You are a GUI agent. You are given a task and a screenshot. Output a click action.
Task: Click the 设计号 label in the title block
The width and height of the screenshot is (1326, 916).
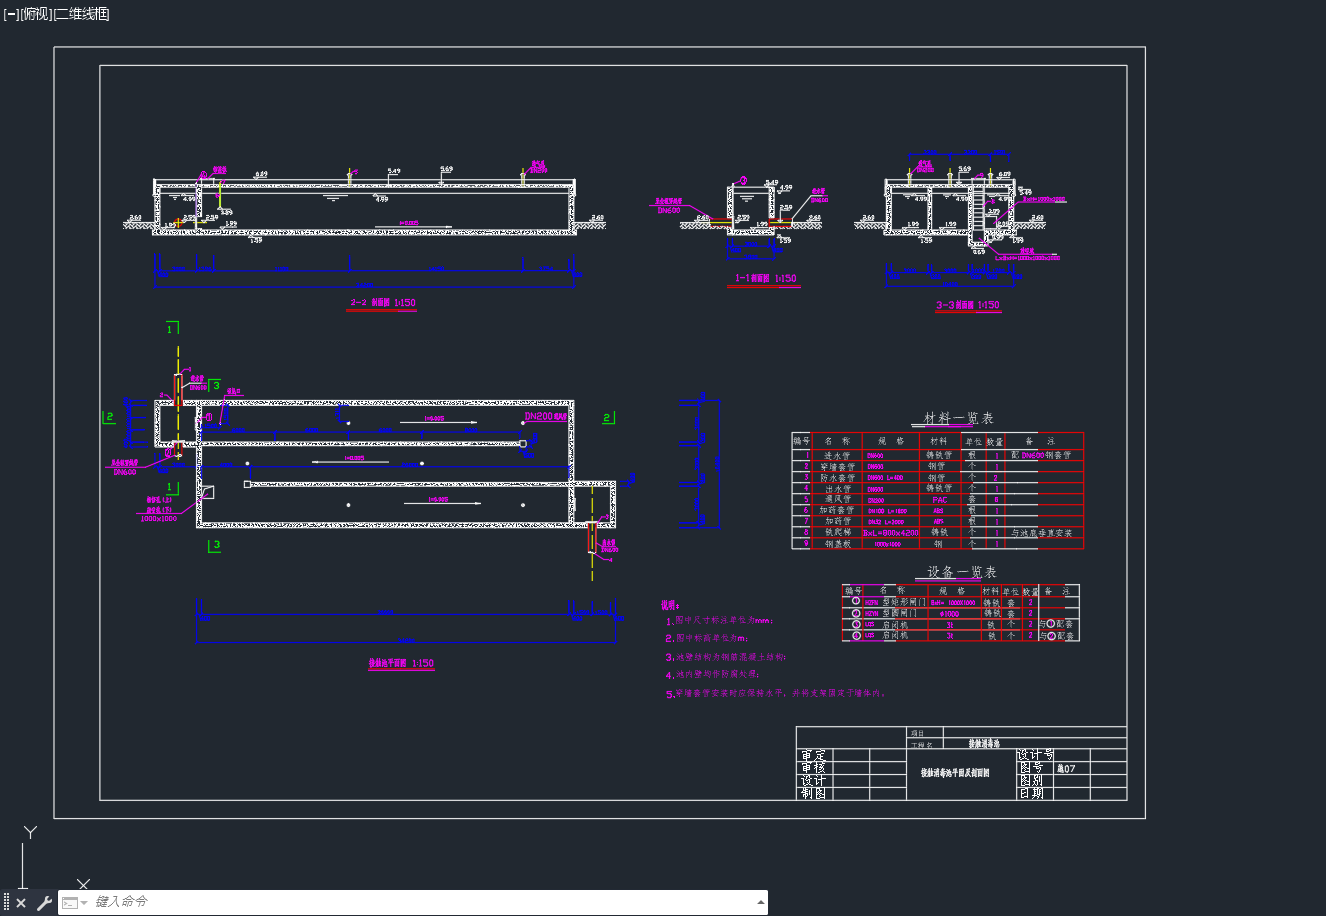[1035, 755]
